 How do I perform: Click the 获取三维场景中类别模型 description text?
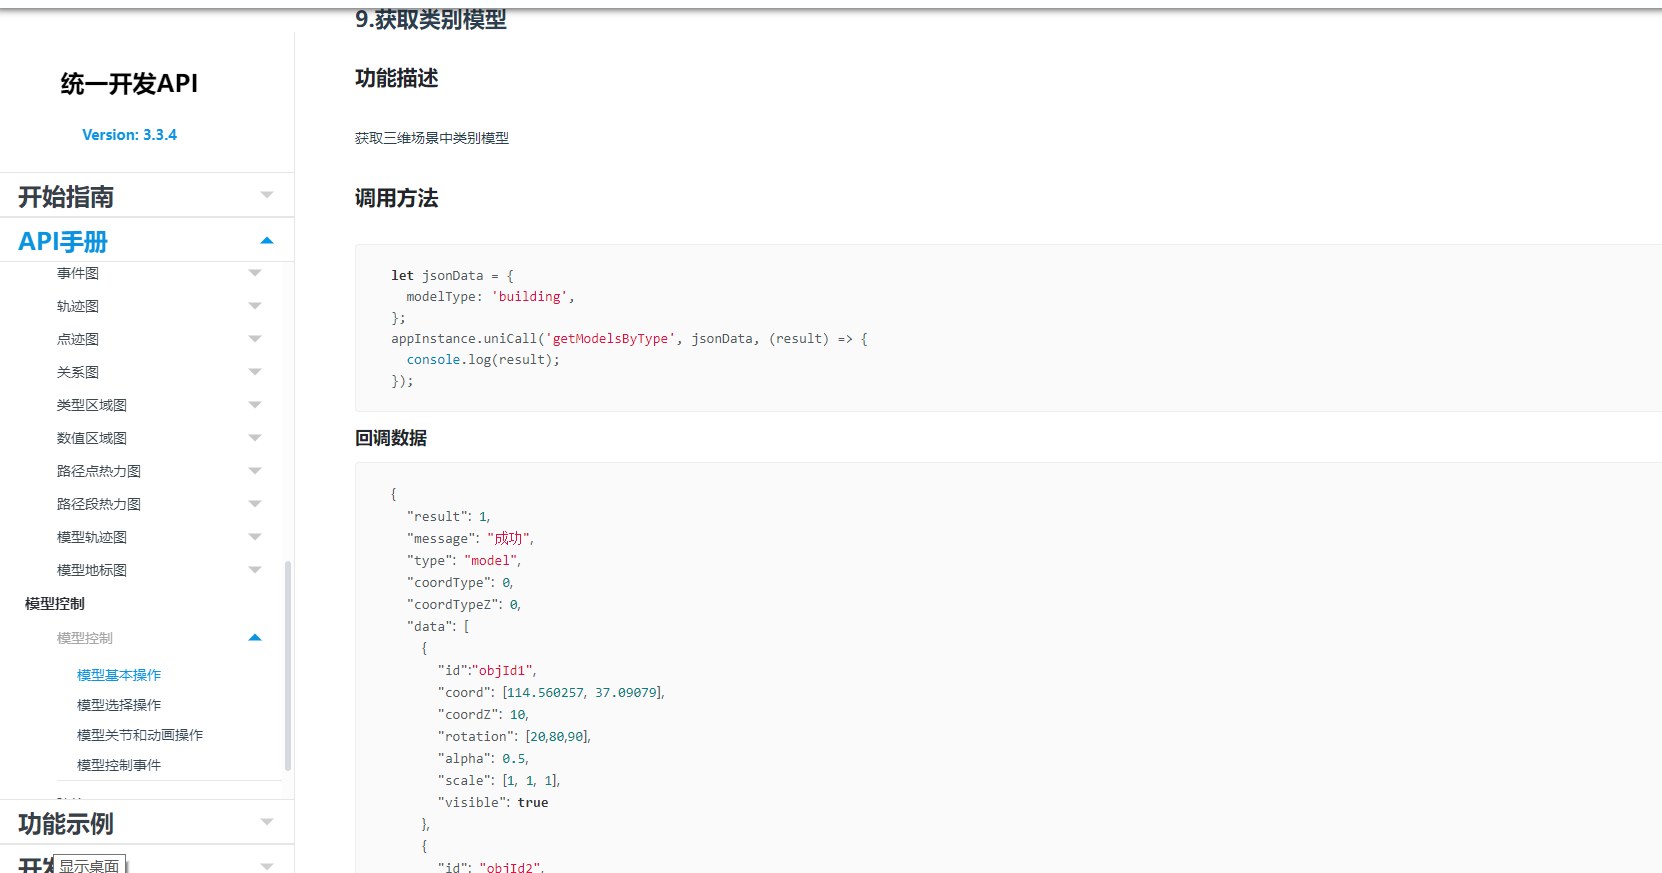click(432, 138)
